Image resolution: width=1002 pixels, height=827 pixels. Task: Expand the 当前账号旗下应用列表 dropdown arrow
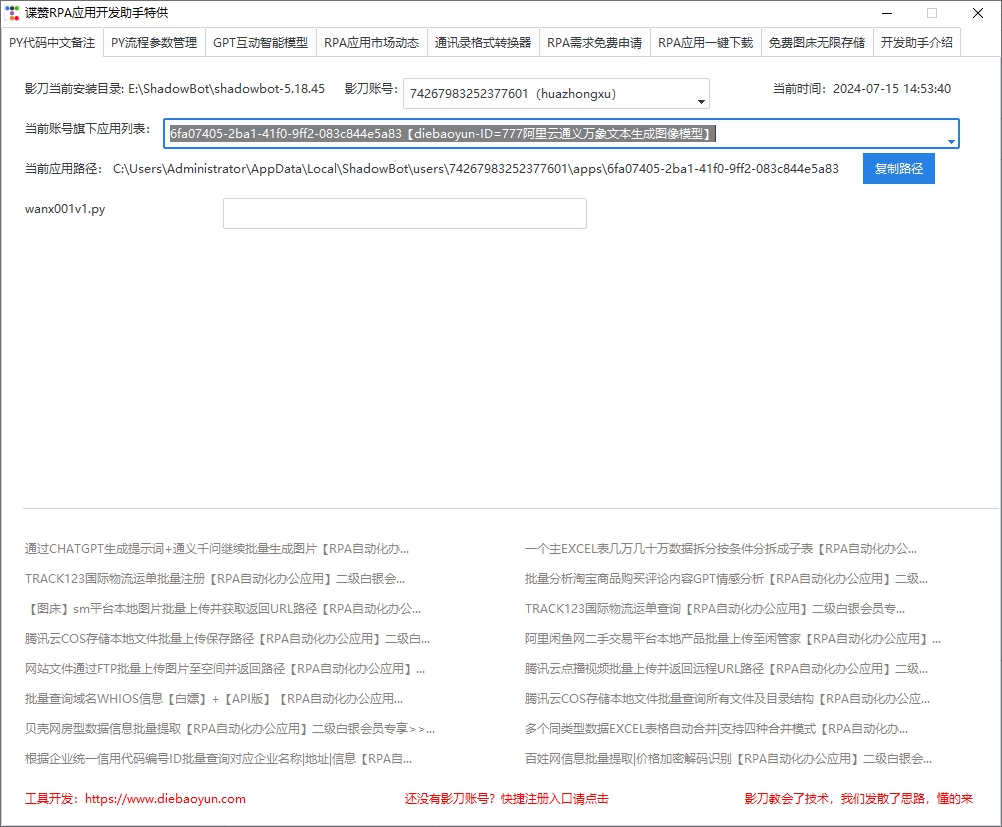click(x=950, y=141)
